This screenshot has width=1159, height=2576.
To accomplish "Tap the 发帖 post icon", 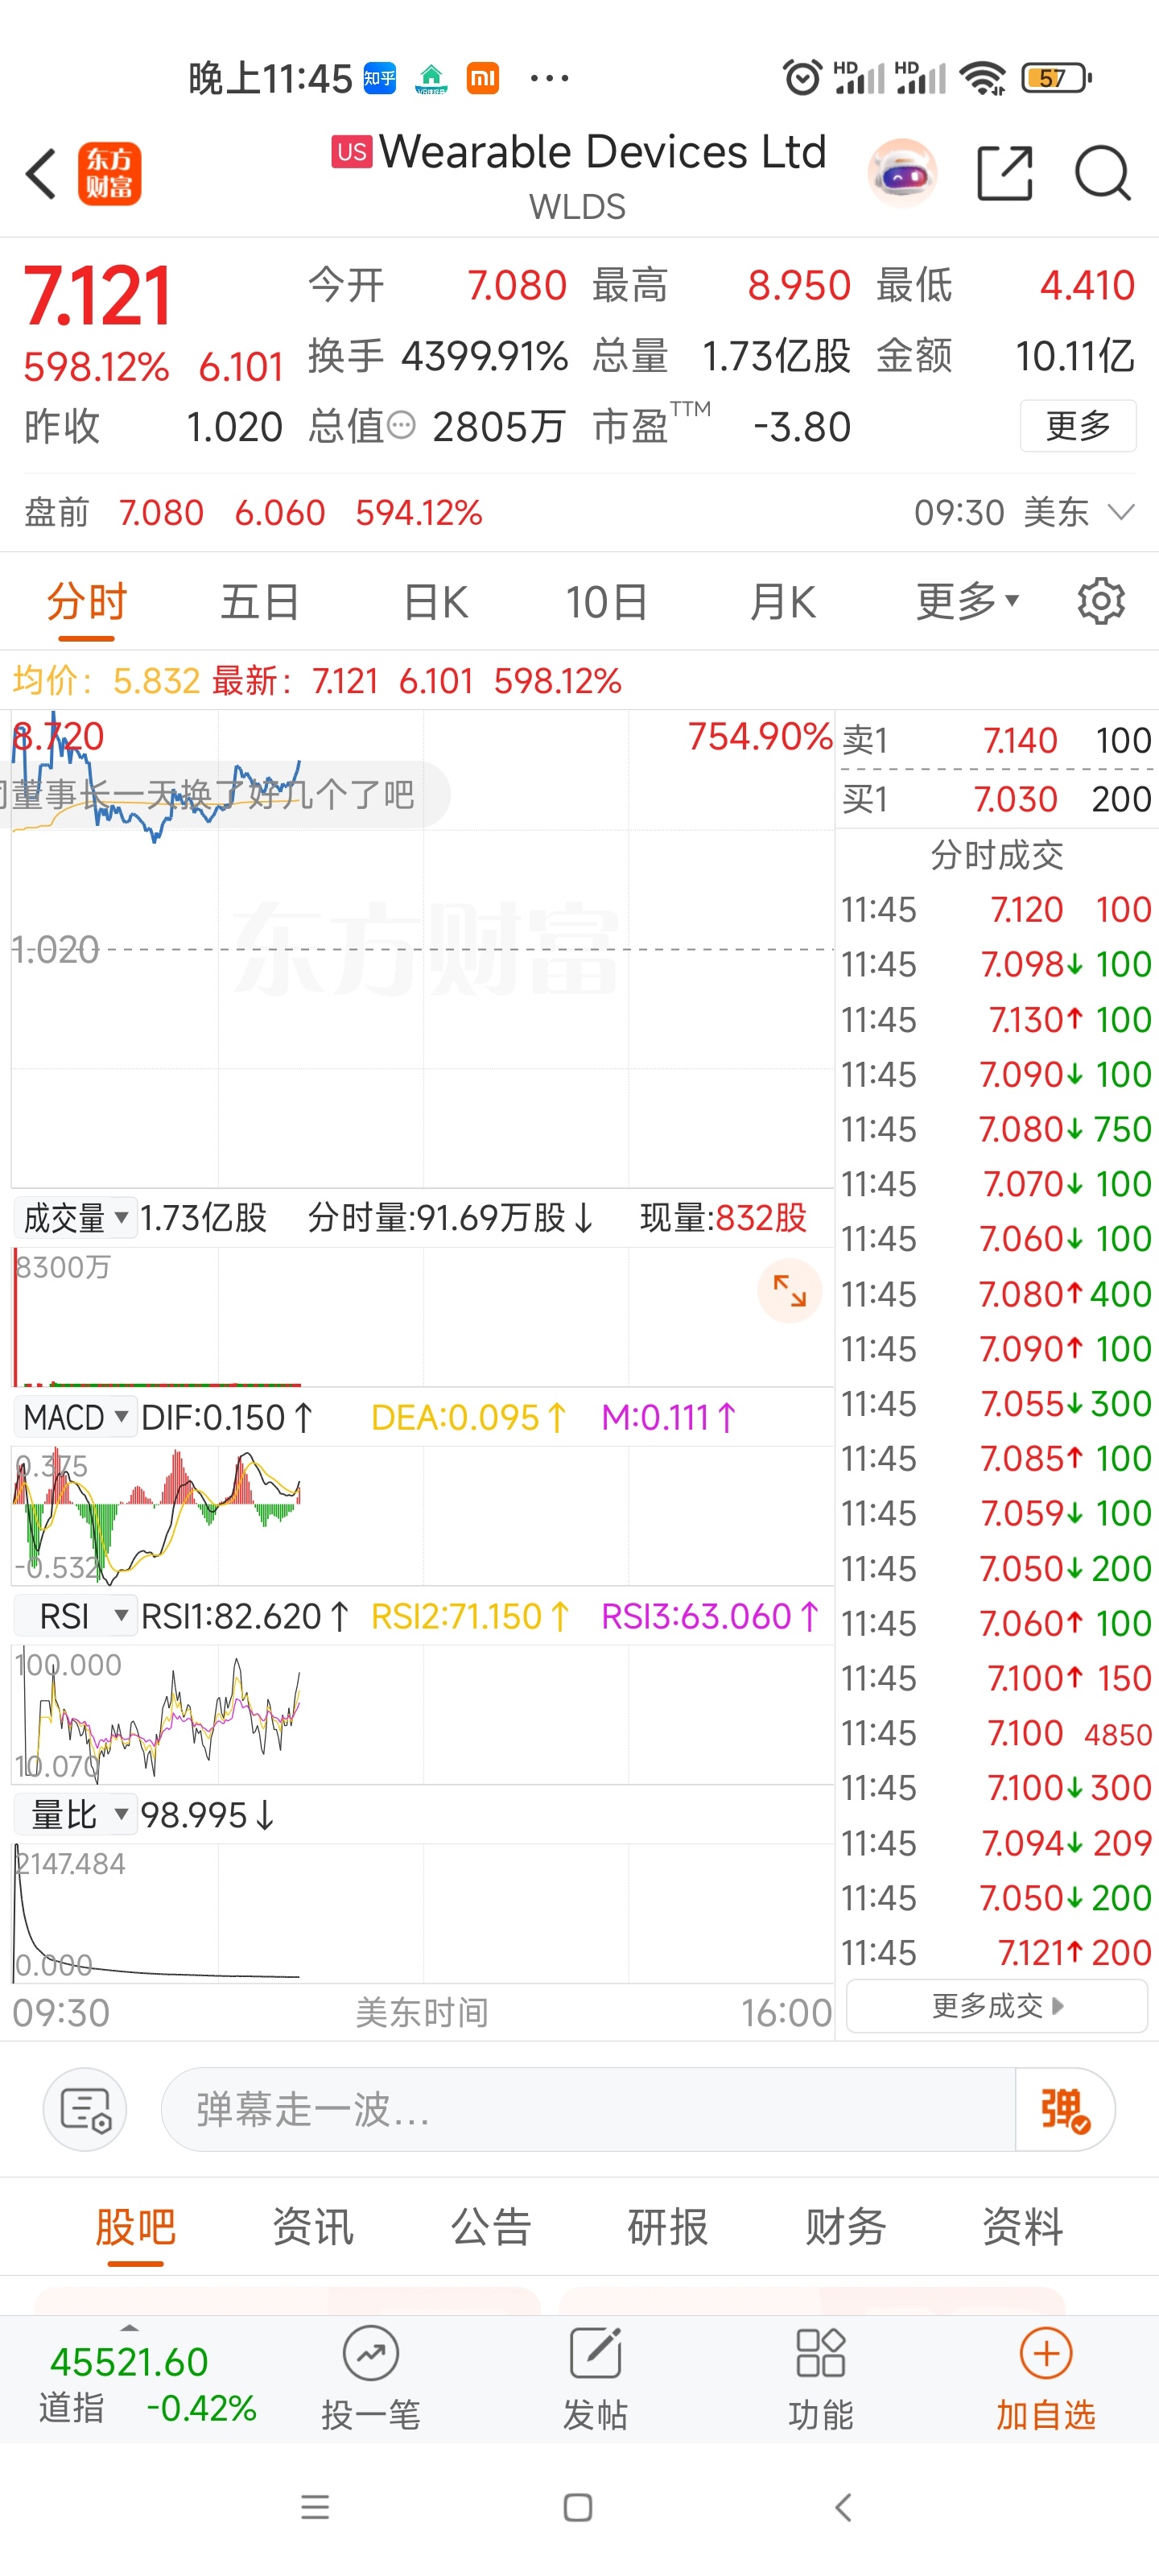I will (x=595, y=2379).
